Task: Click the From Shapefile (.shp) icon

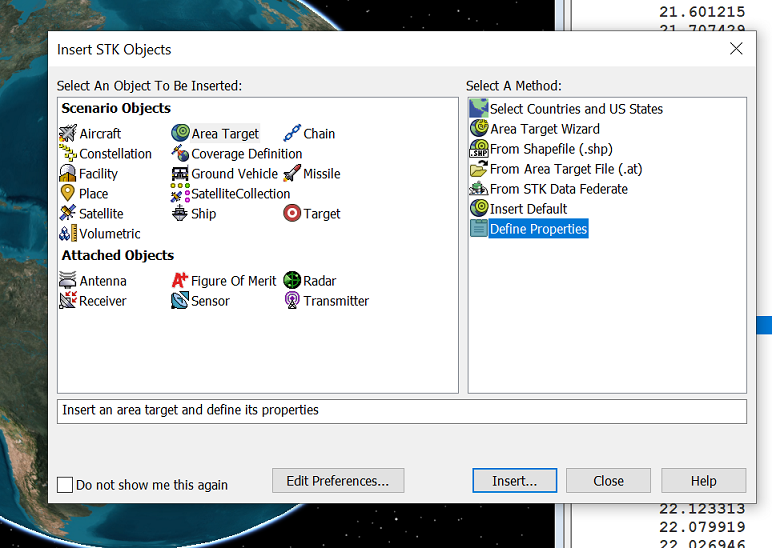Action: (479, 148)
